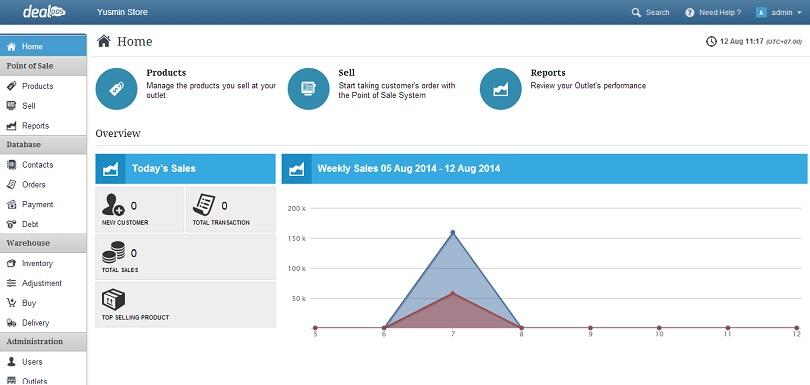Open Payment in the sidebar
The width and height of the screenshot is (810, 385).
(x=43, y=205)
